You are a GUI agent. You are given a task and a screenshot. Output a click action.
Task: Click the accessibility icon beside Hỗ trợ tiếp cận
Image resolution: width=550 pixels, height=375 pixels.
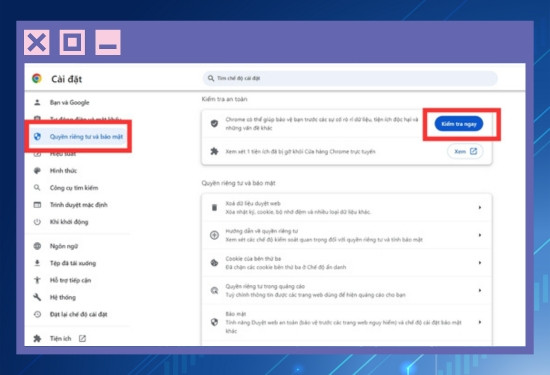(37, 280)
